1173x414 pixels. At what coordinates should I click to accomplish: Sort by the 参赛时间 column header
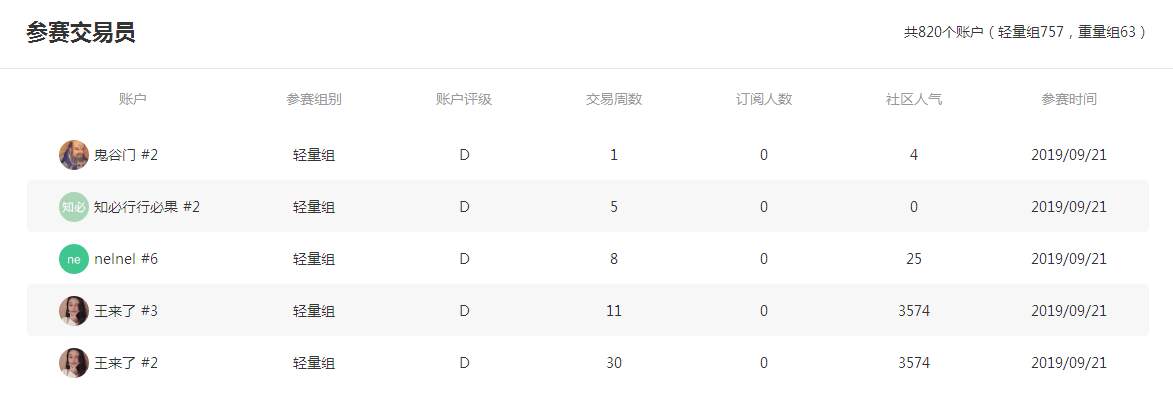point(1069,99)
